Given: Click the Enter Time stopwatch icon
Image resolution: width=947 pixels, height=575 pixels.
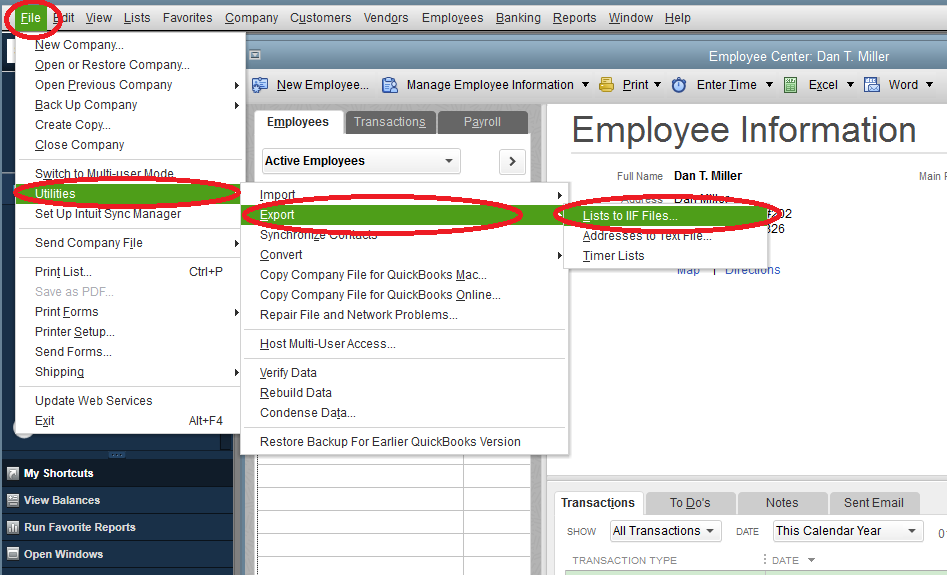Looking at the screenshot, I should (x=679, y=85).
